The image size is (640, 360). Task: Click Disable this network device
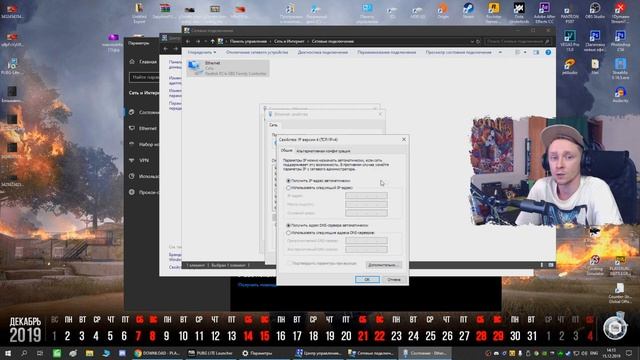[x=257, y=52]
